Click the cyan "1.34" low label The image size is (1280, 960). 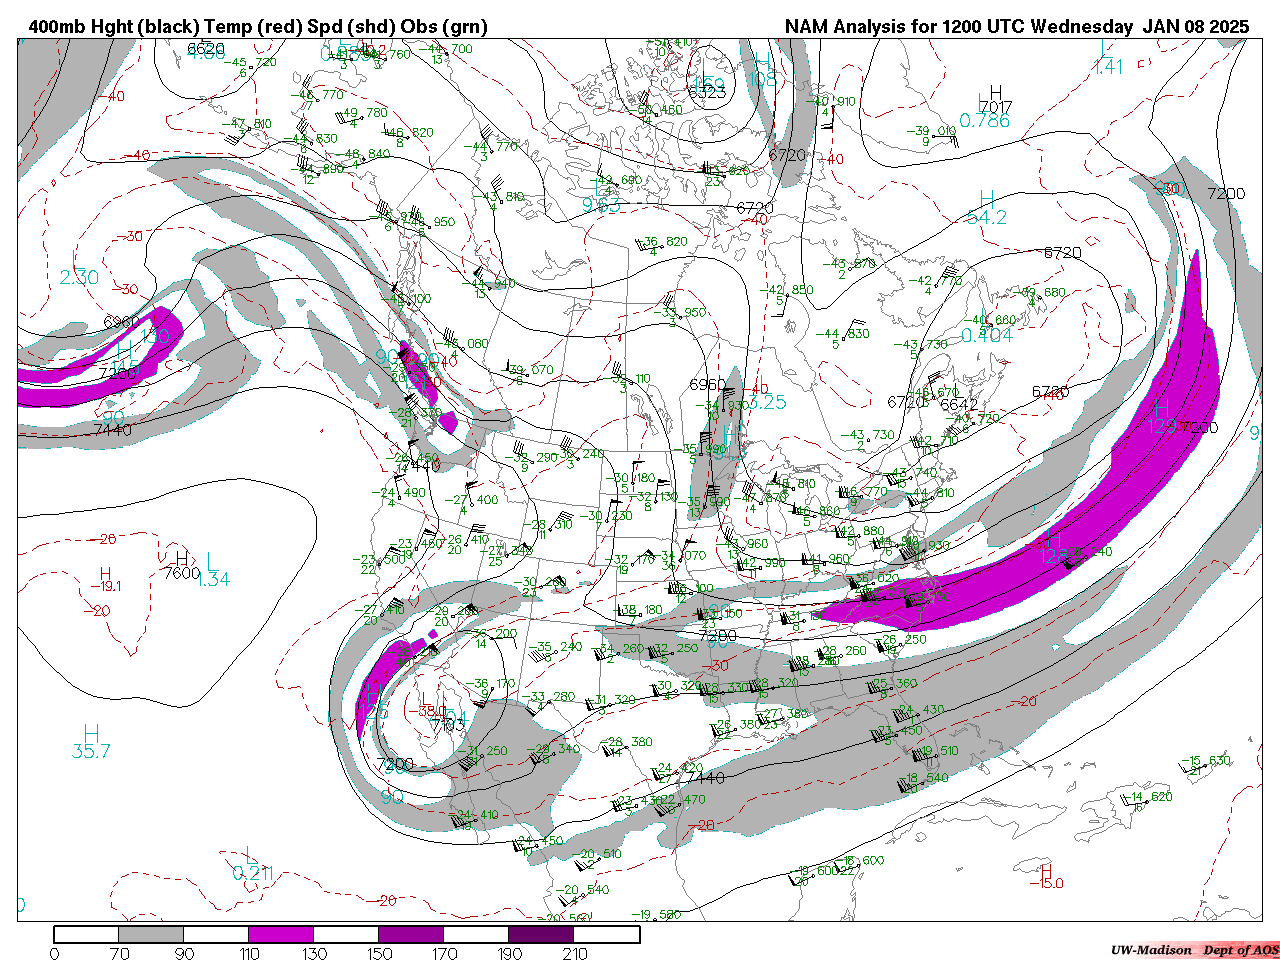(213, 579)
